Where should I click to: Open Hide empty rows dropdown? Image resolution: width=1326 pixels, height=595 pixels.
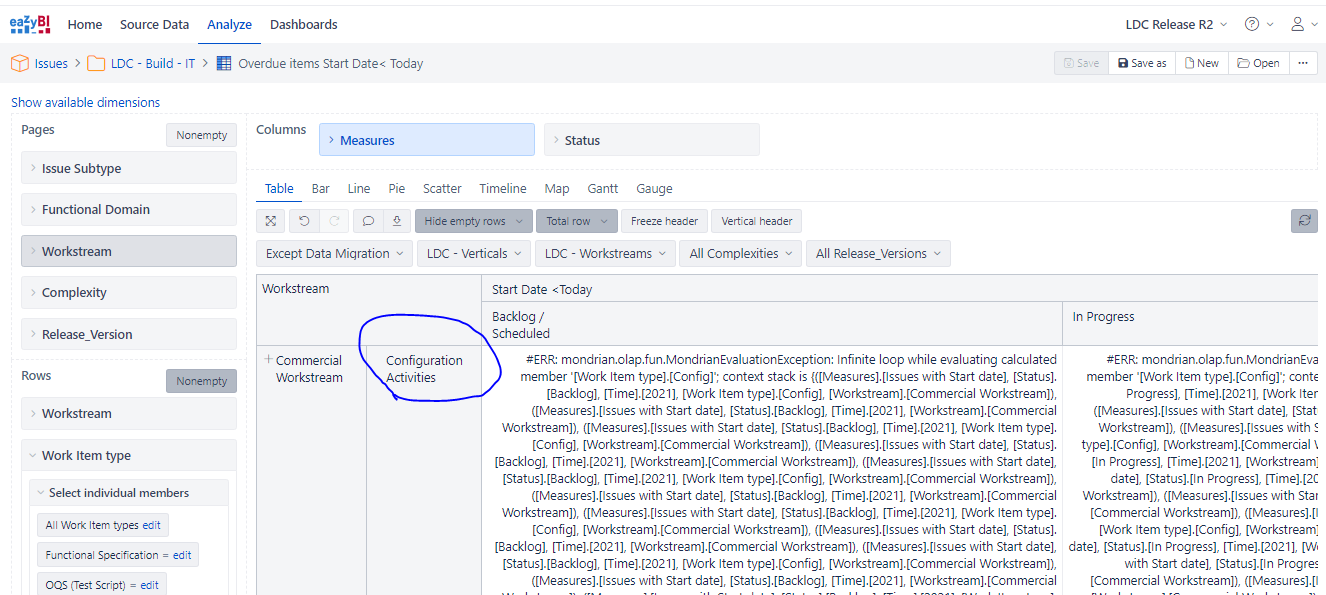(473, 221)
